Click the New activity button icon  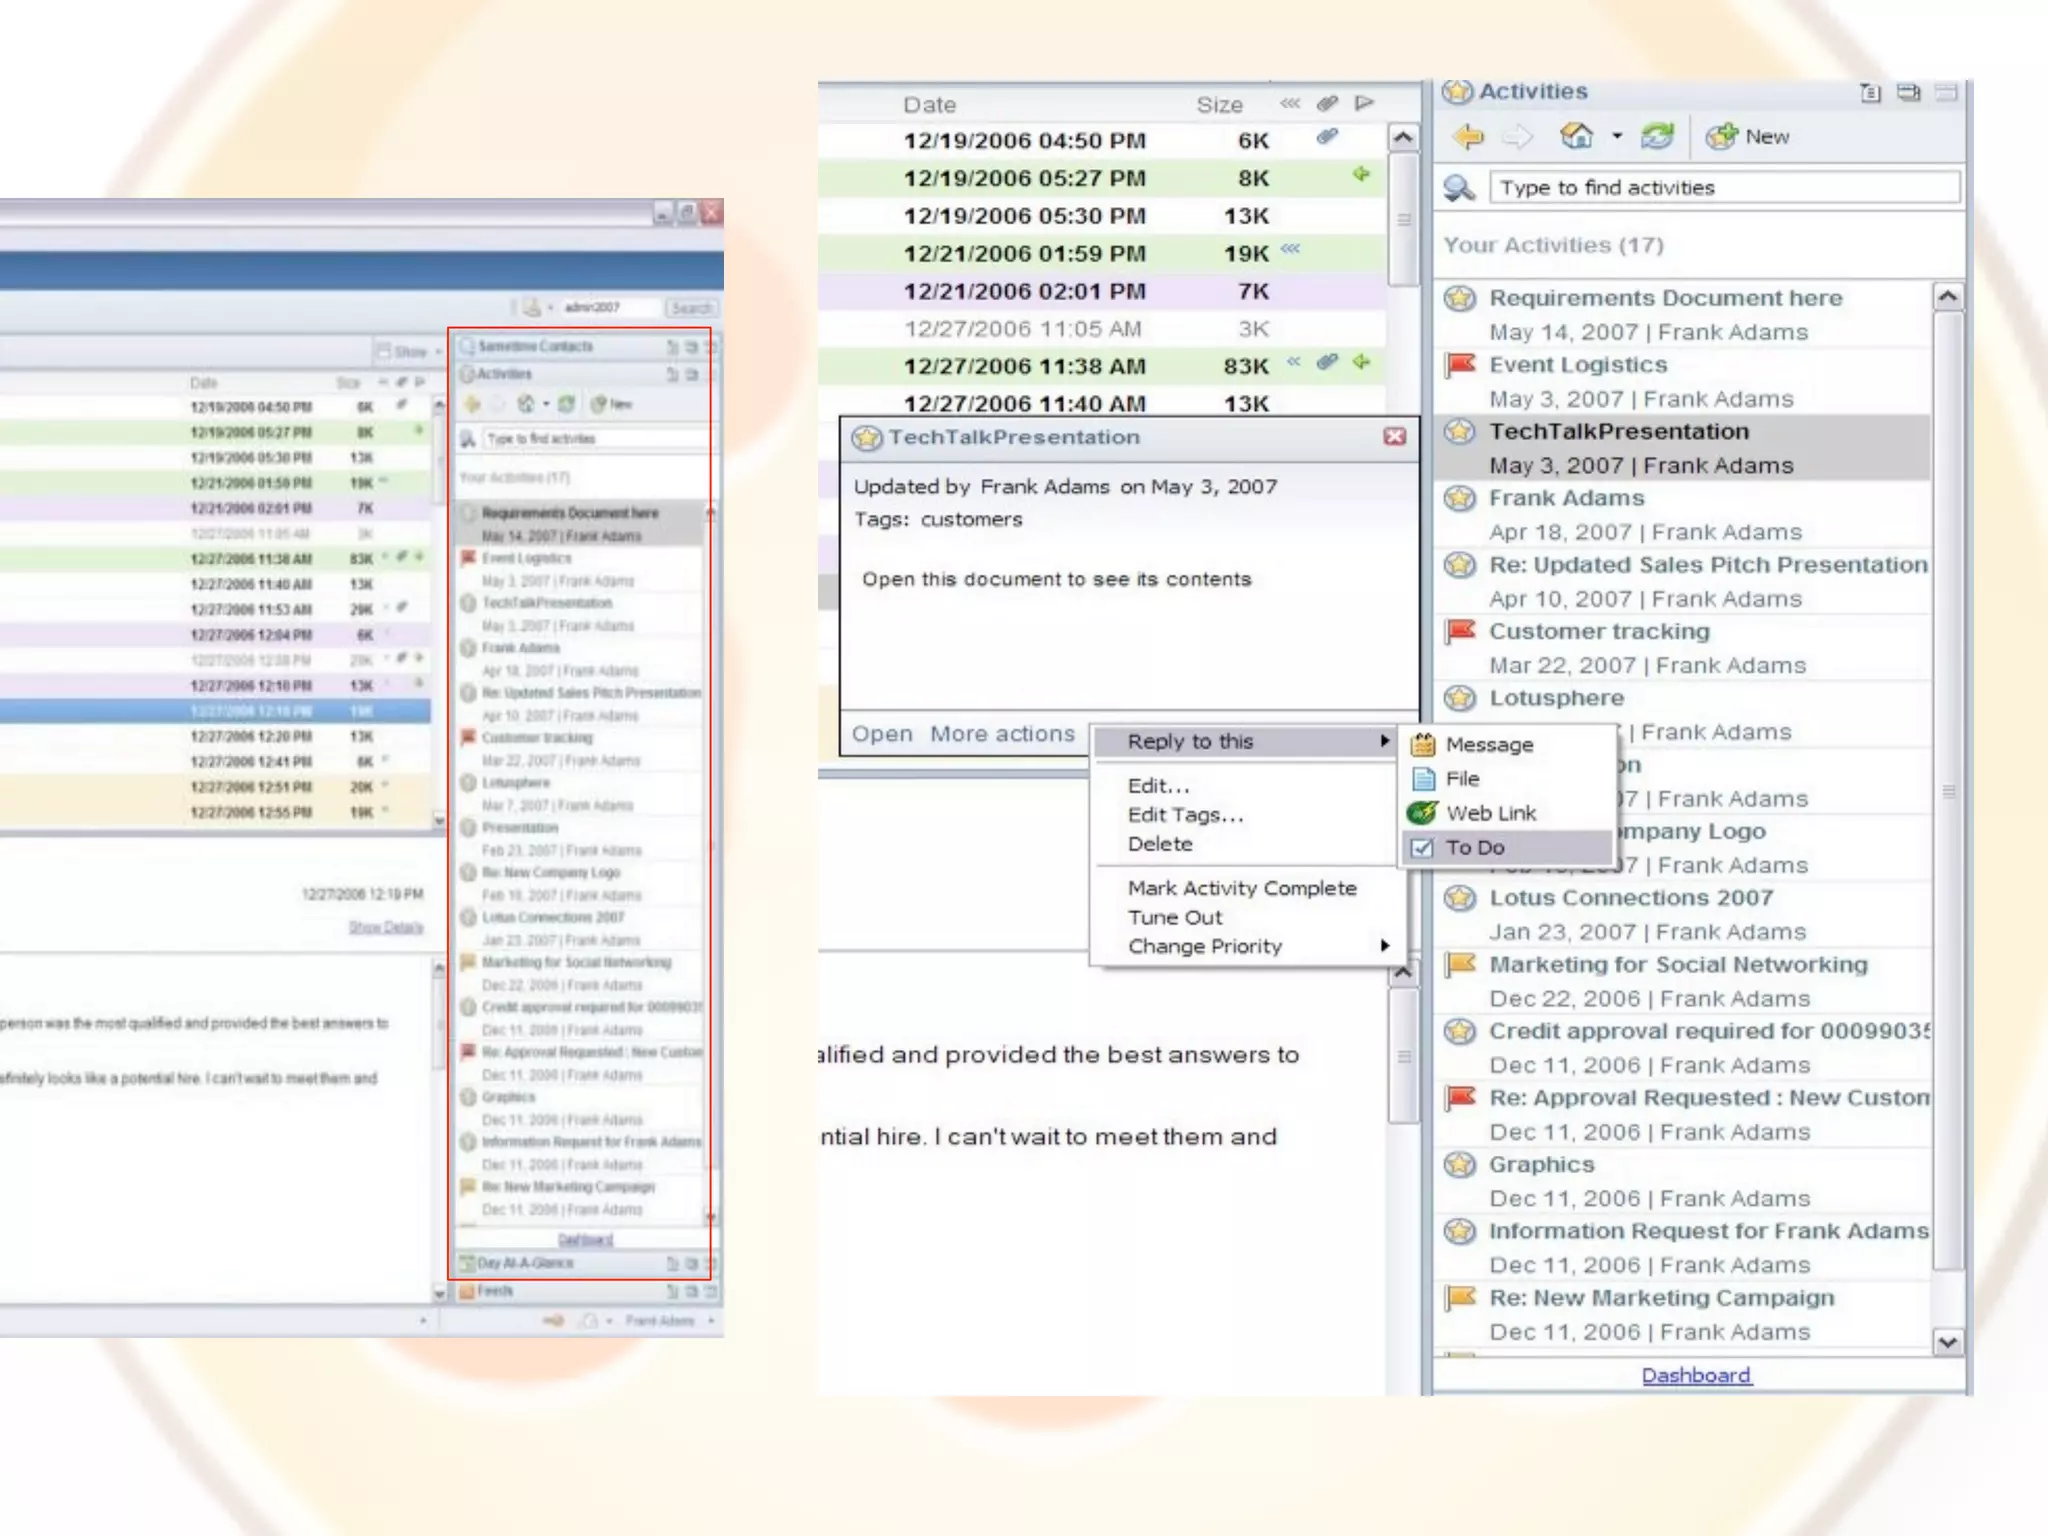(1722, 137)
